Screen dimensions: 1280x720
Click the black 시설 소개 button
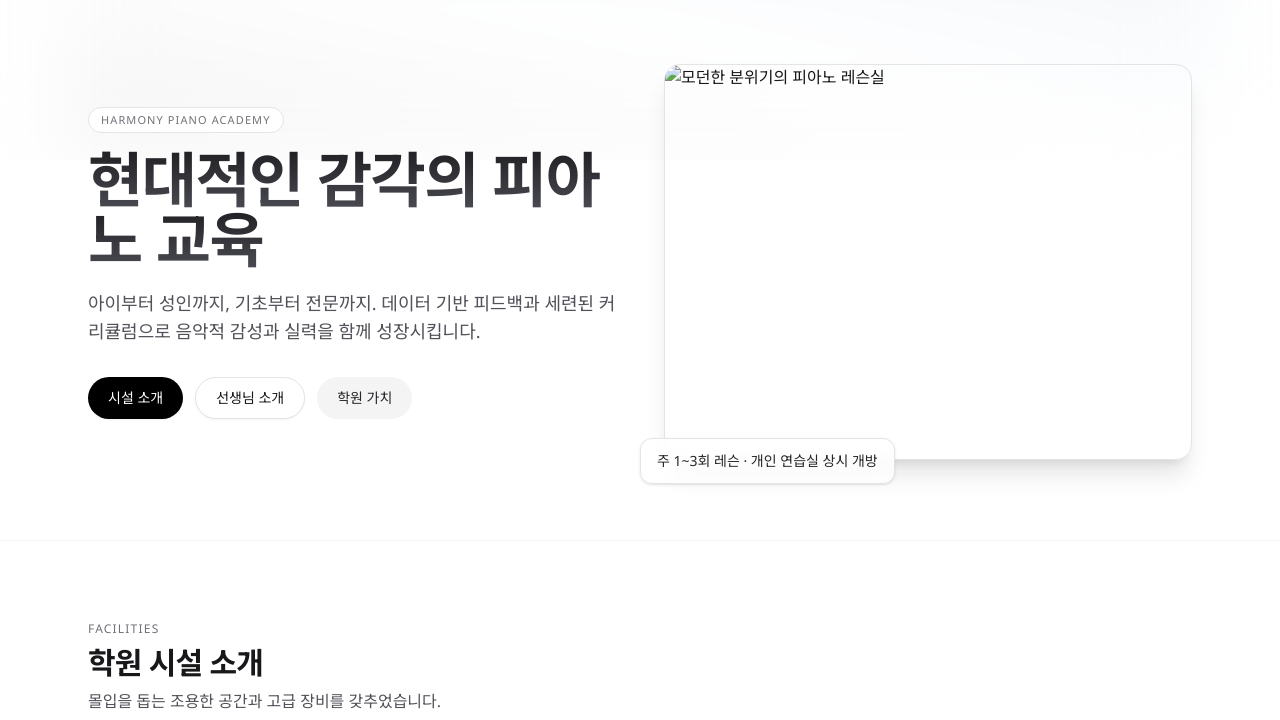point(135,398)
